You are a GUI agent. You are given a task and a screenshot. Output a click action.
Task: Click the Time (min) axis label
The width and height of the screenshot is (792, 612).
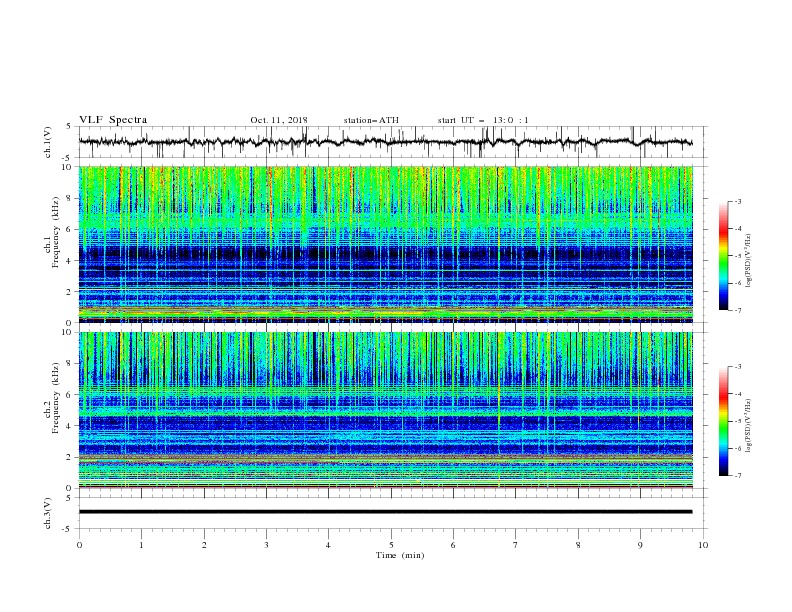[x=400, y=555]
